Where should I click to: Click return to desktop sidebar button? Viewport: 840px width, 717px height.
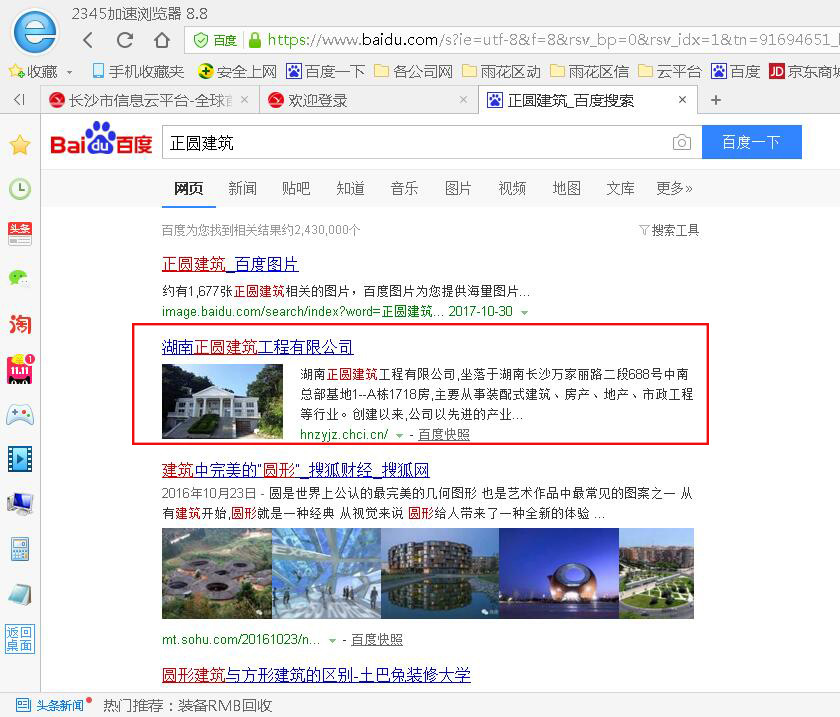click(x=20, y=639)
